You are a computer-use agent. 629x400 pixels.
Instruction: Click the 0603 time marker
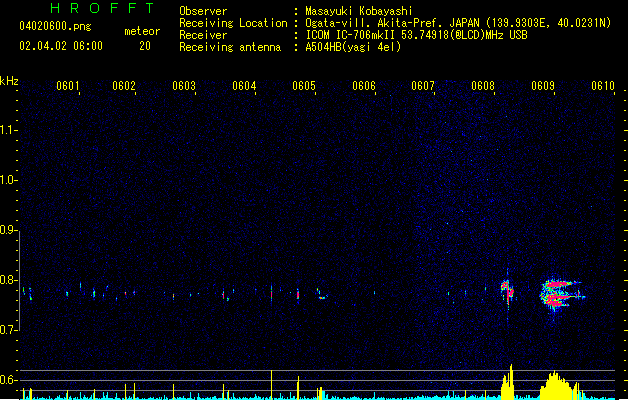(x=184, y=86)
